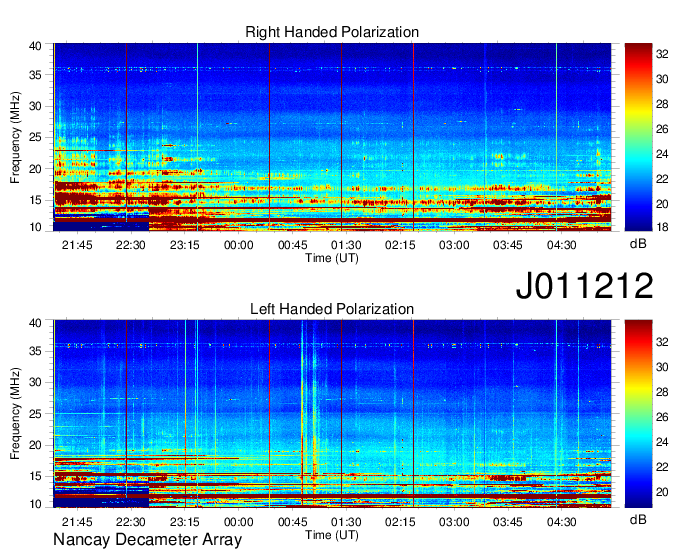Click the Time (UT) label under the bottom plot
The height and width of the screenshot is (552, 680).
click(332, 535)
